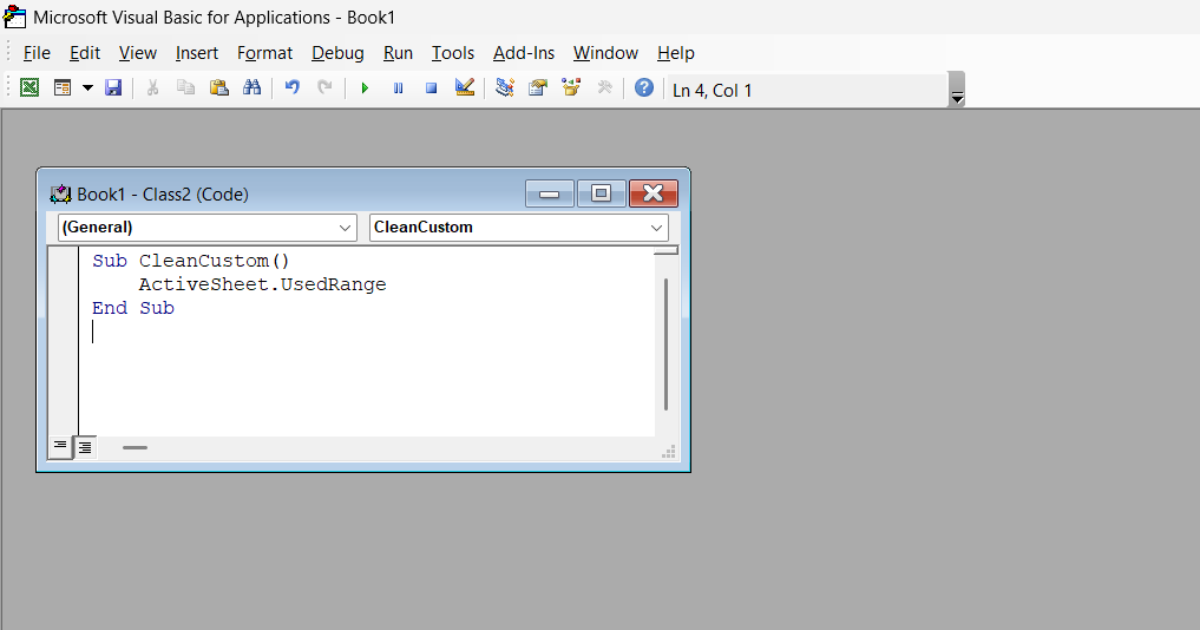
Task: Minimize the Class2 code window
Action: [550, 194]
